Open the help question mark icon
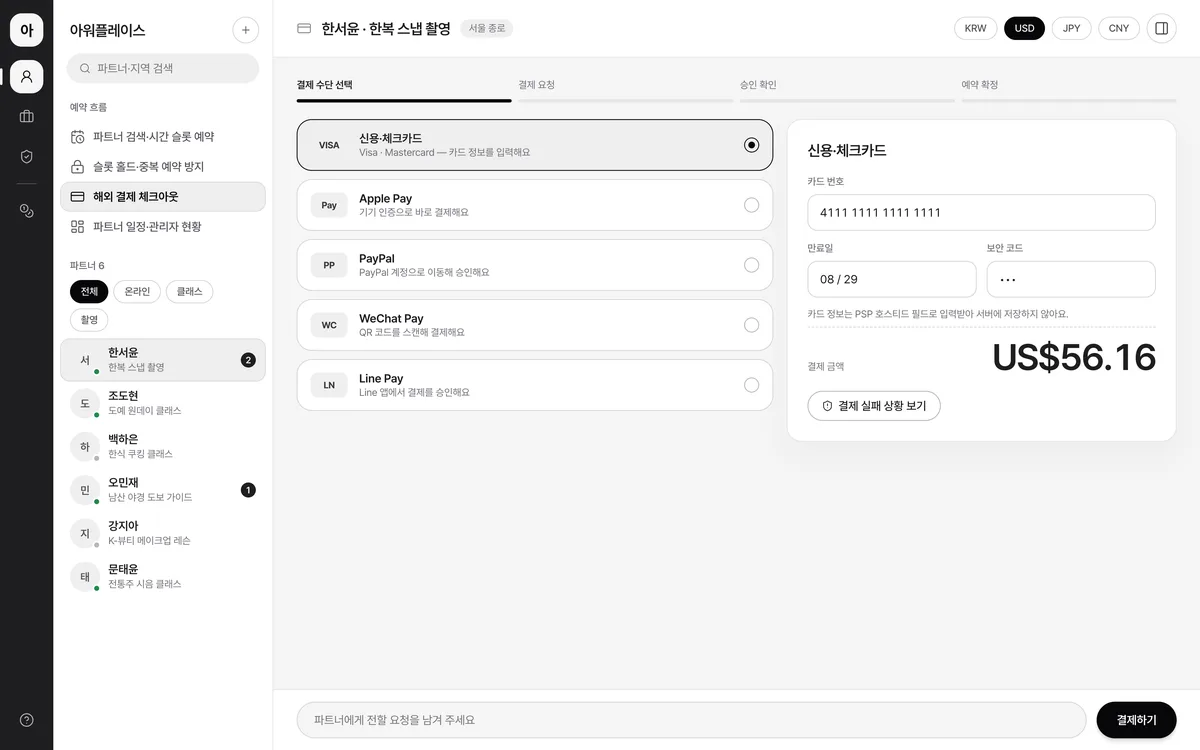Image resolution: width=1200 pixels, height=750 pixels. coord(26,720)
